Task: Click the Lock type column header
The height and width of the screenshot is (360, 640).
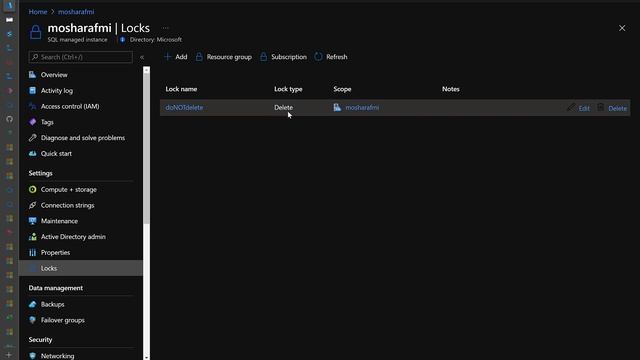Action: click(x=288, y=89)
